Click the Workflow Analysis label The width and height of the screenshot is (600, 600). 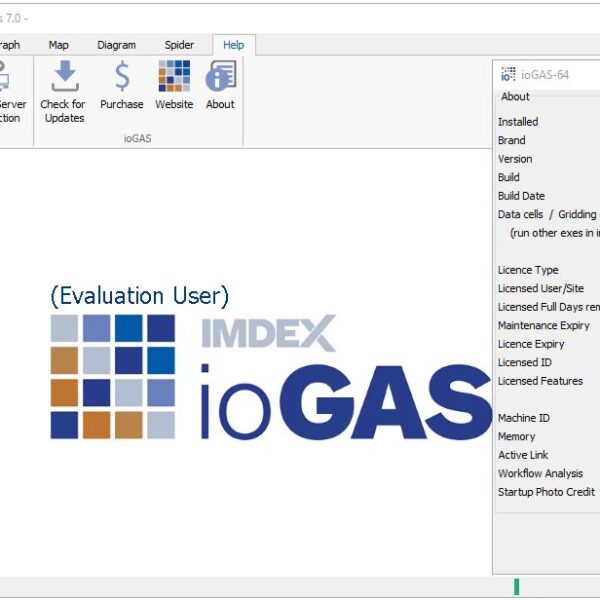coord(540,474)
